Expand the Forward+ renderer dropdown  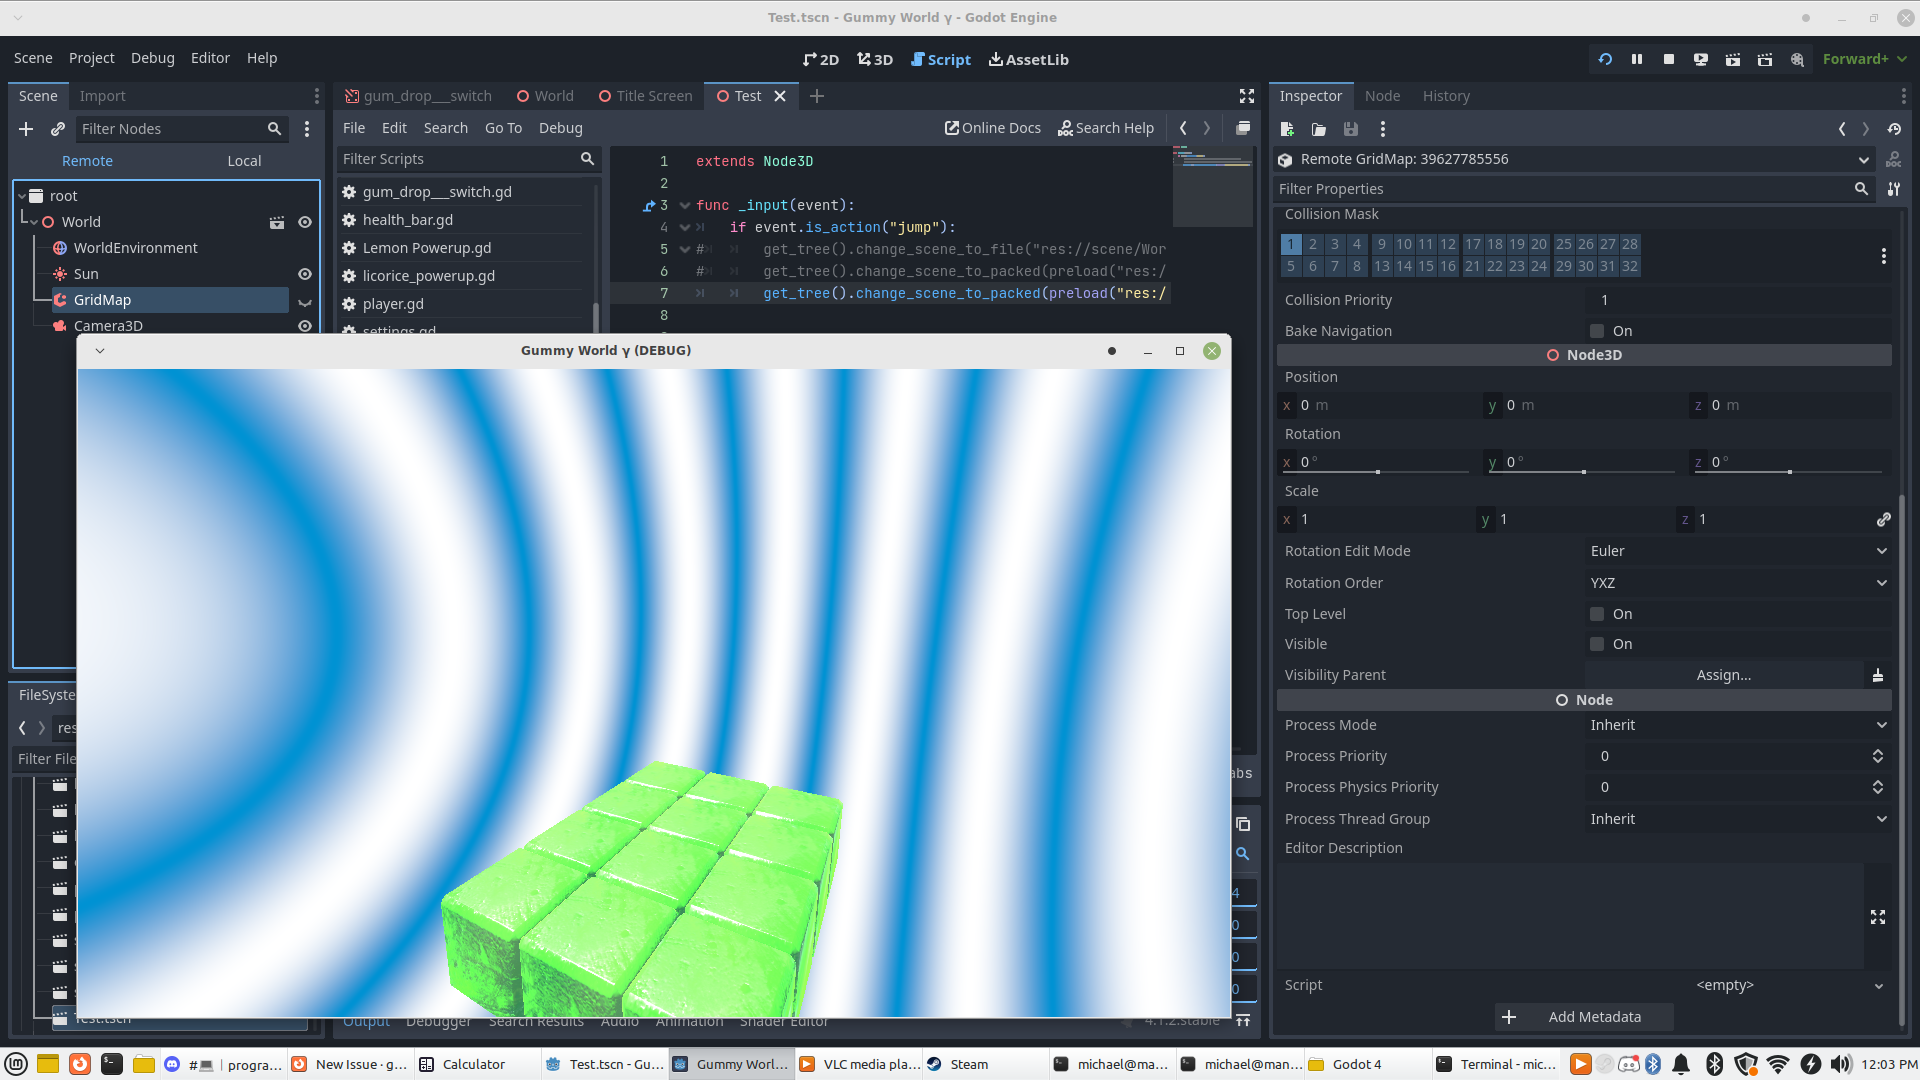coord(1863,59)
